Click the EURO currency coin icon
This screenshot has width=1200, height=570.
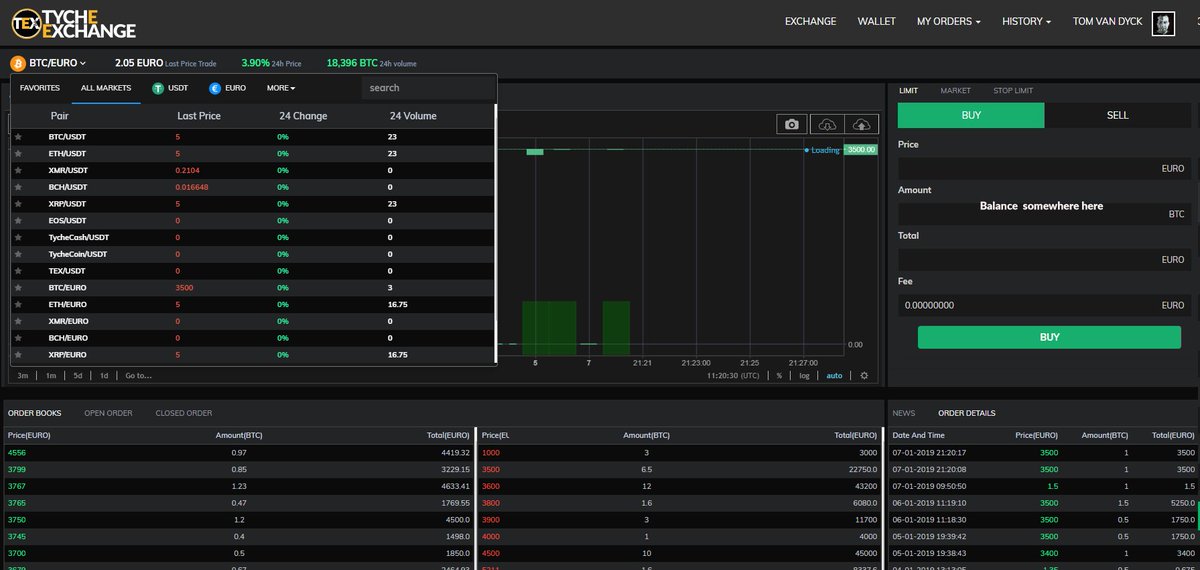click(x=215, y=88)
